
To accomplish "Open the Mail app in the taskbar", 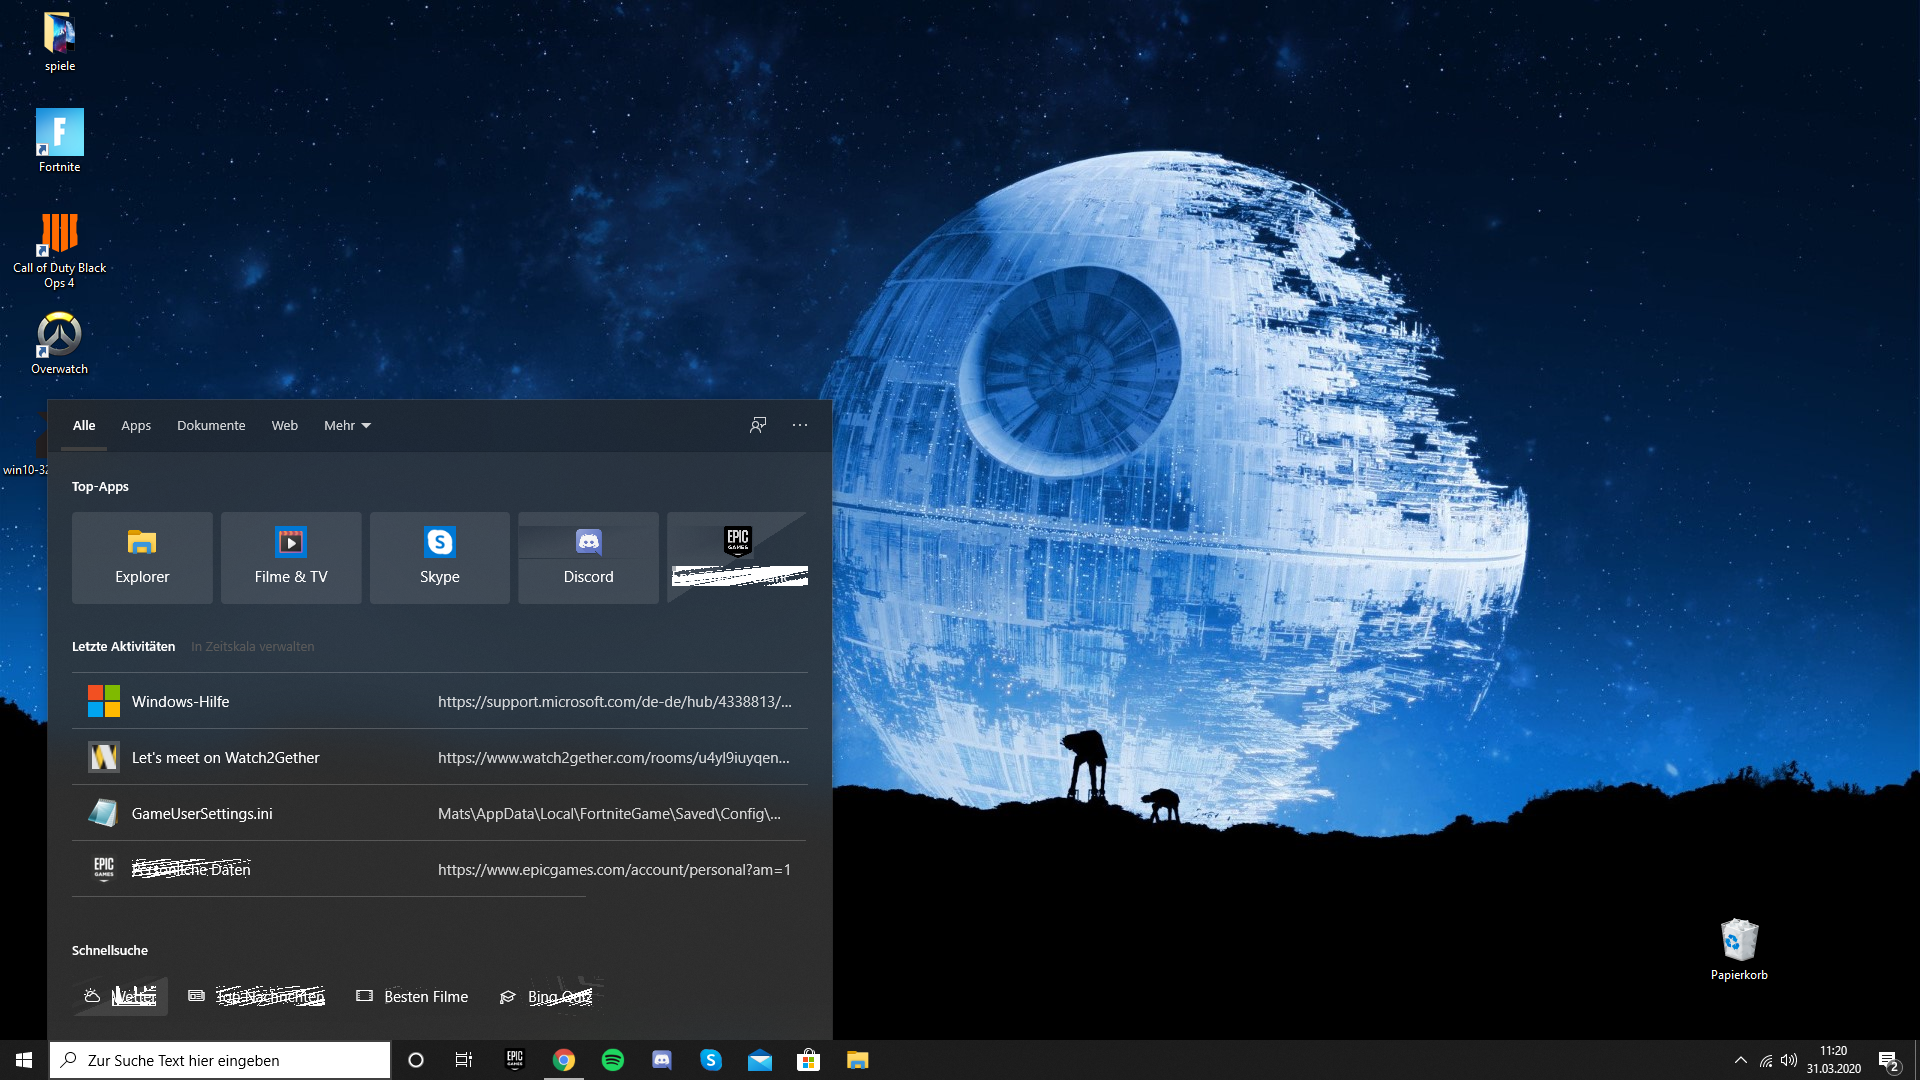I will [760, 1060].
